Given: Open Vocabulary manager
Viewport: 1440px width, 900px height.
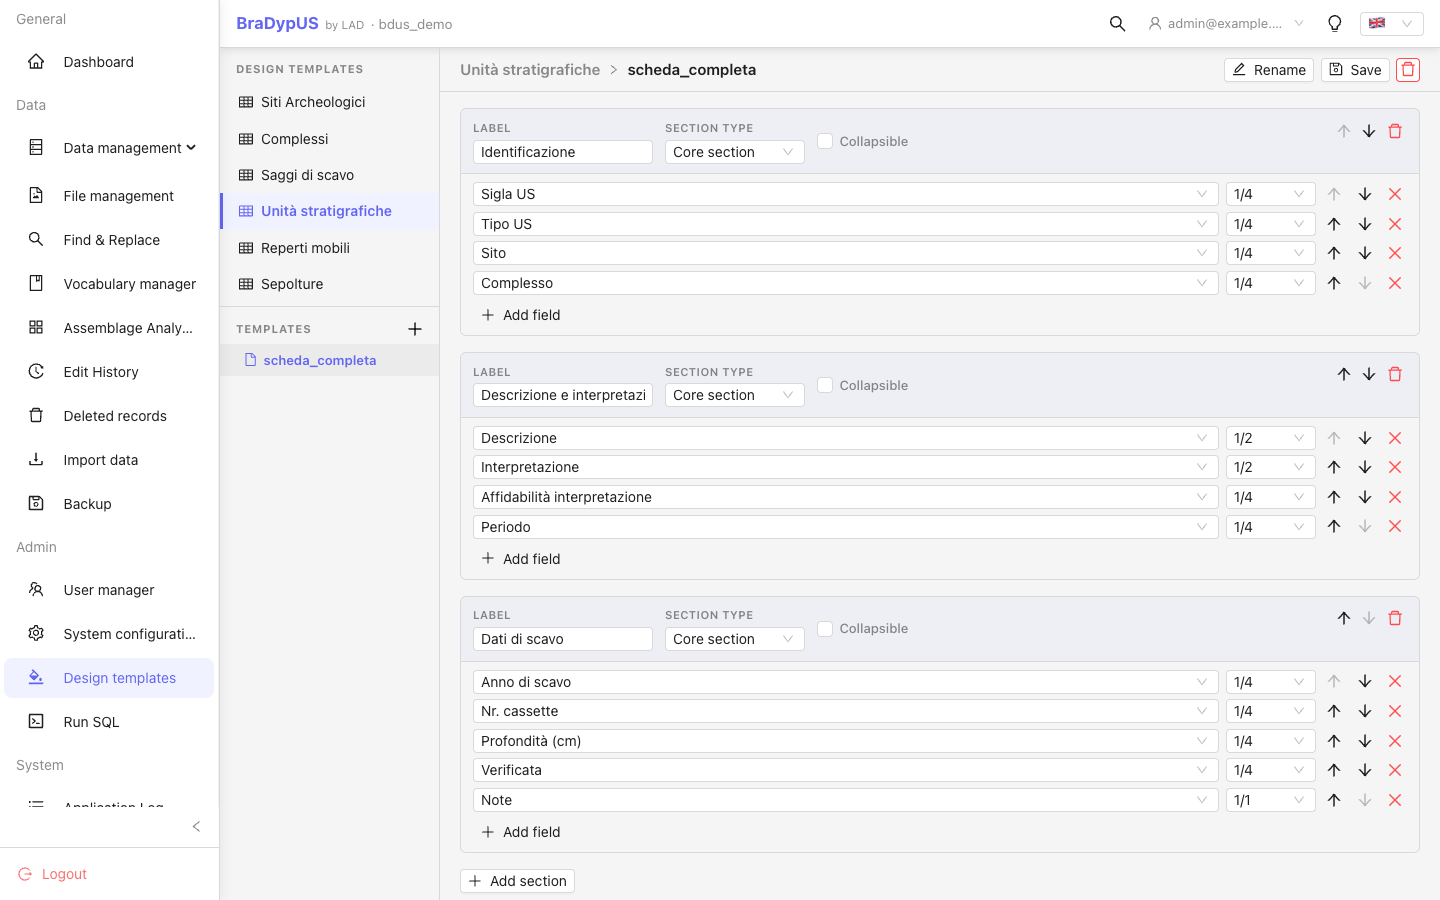Looking at the screenshot, I should point(110,284).
